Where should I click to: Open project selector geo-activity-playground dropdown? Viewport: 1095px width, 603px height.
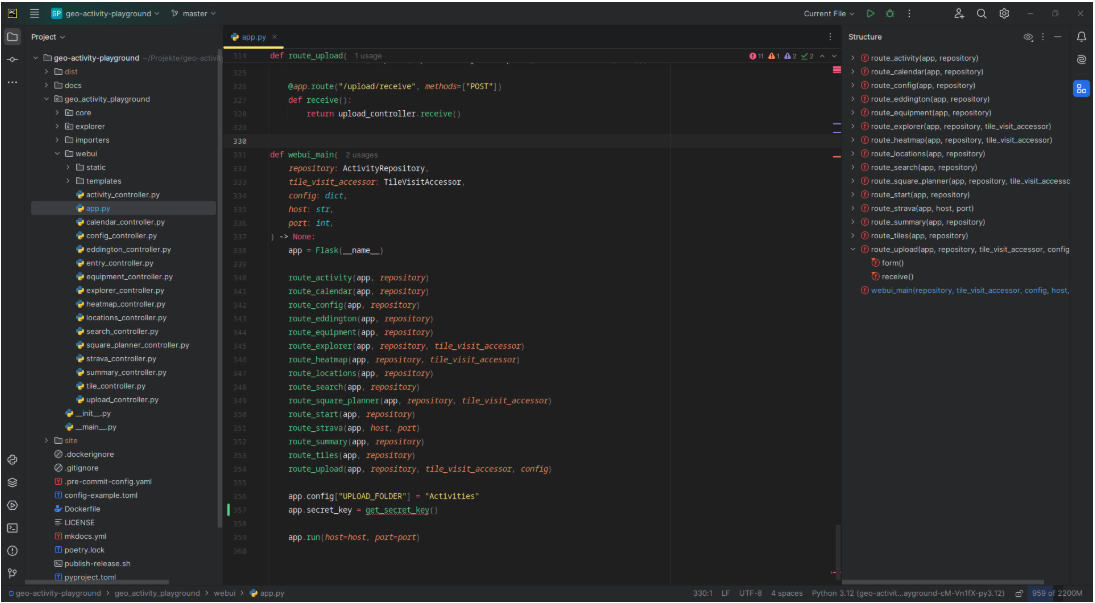(105, 13)
